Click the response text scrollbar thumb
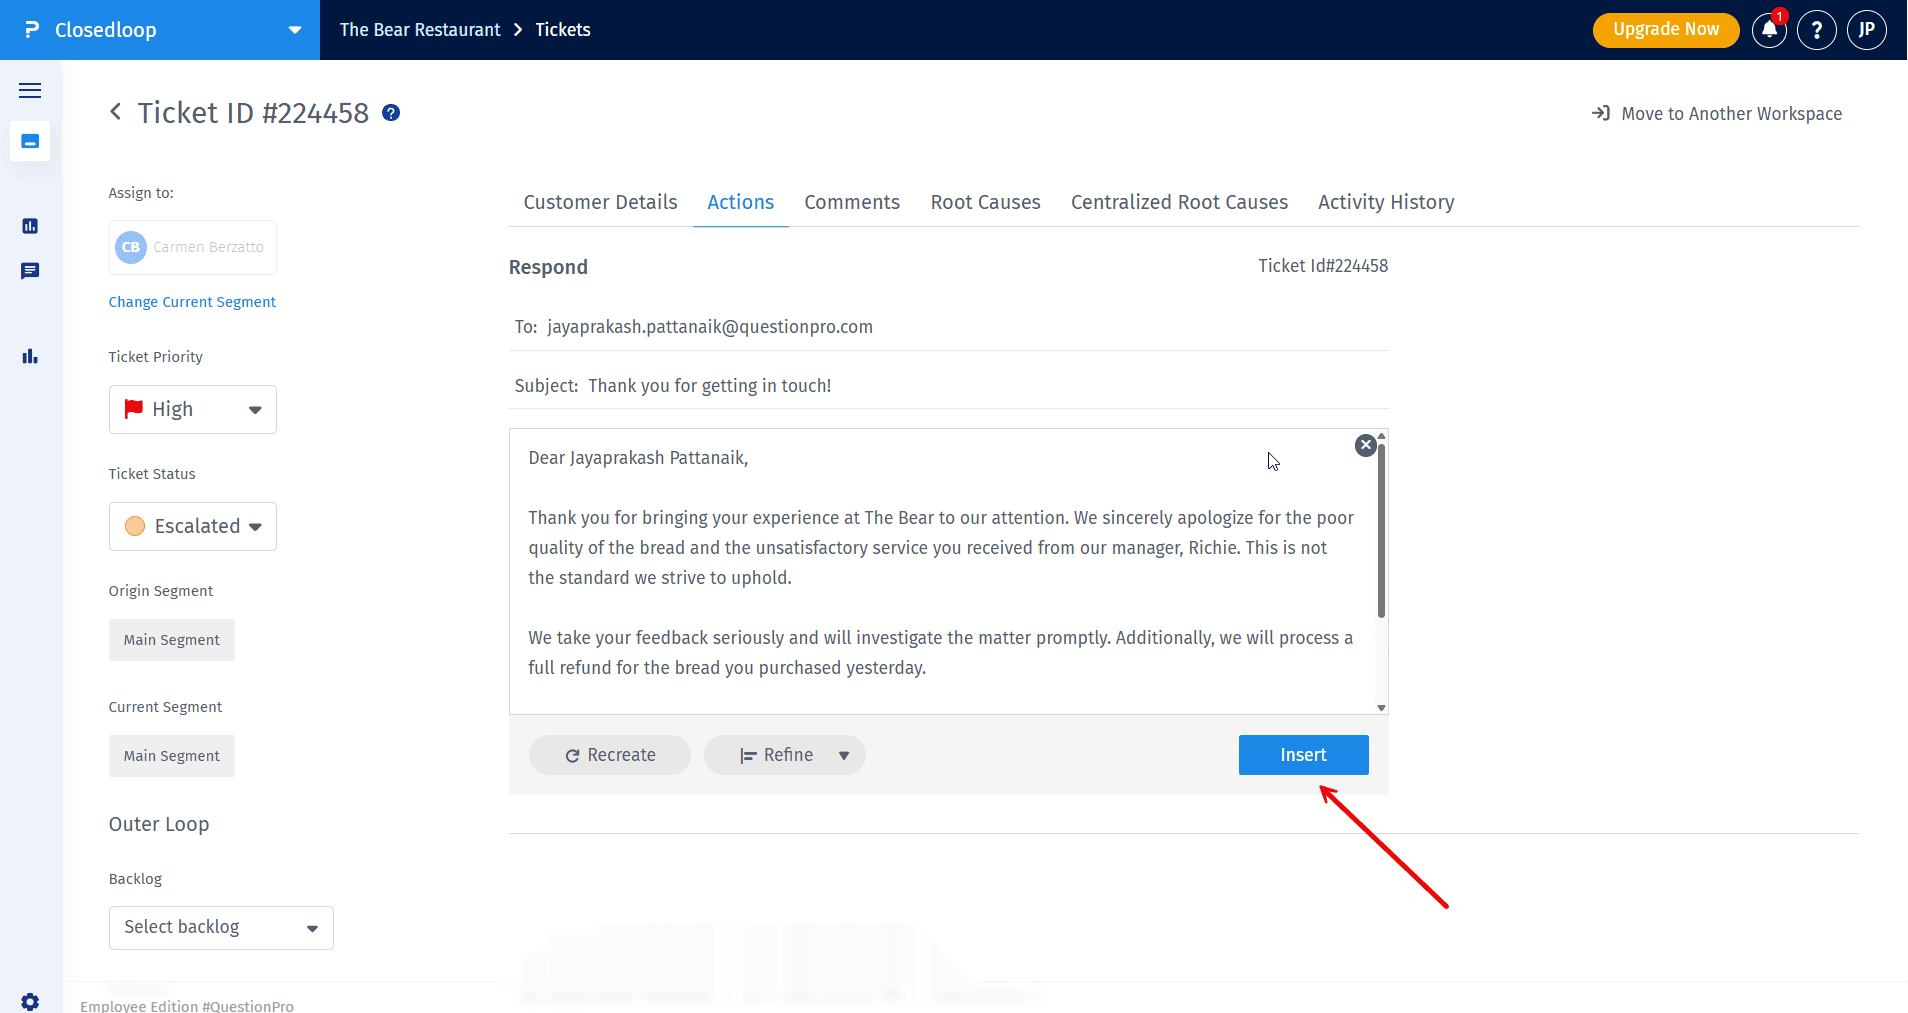The height and width of the screenshot is (1013, 1908). pyautogui.click(x=1381, y=530)
